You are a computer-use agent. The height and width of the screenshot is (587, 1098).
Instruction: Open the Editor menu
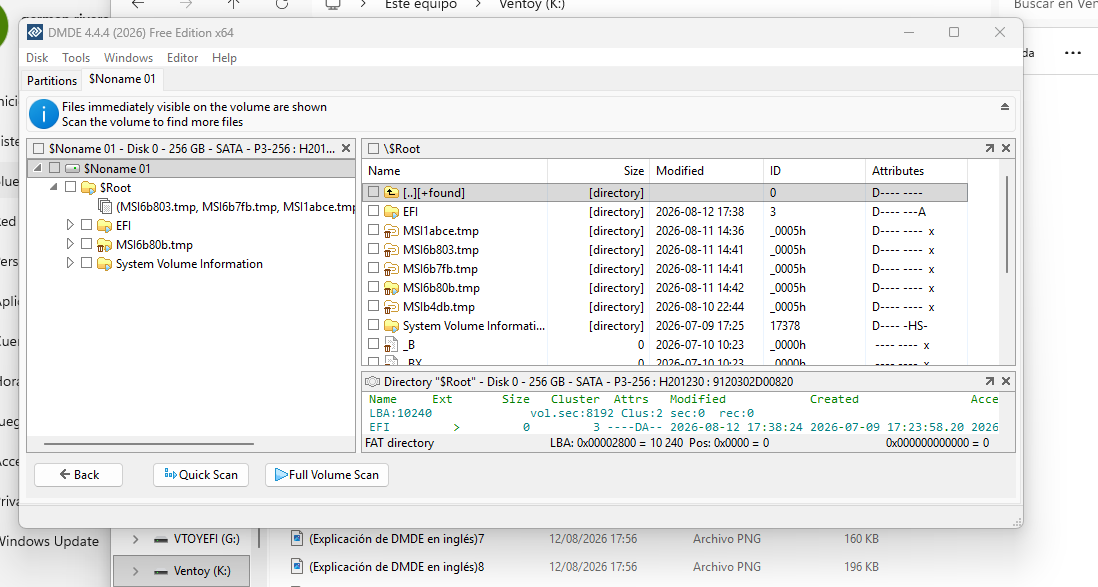pyautogui.click(x=182, y=58)
